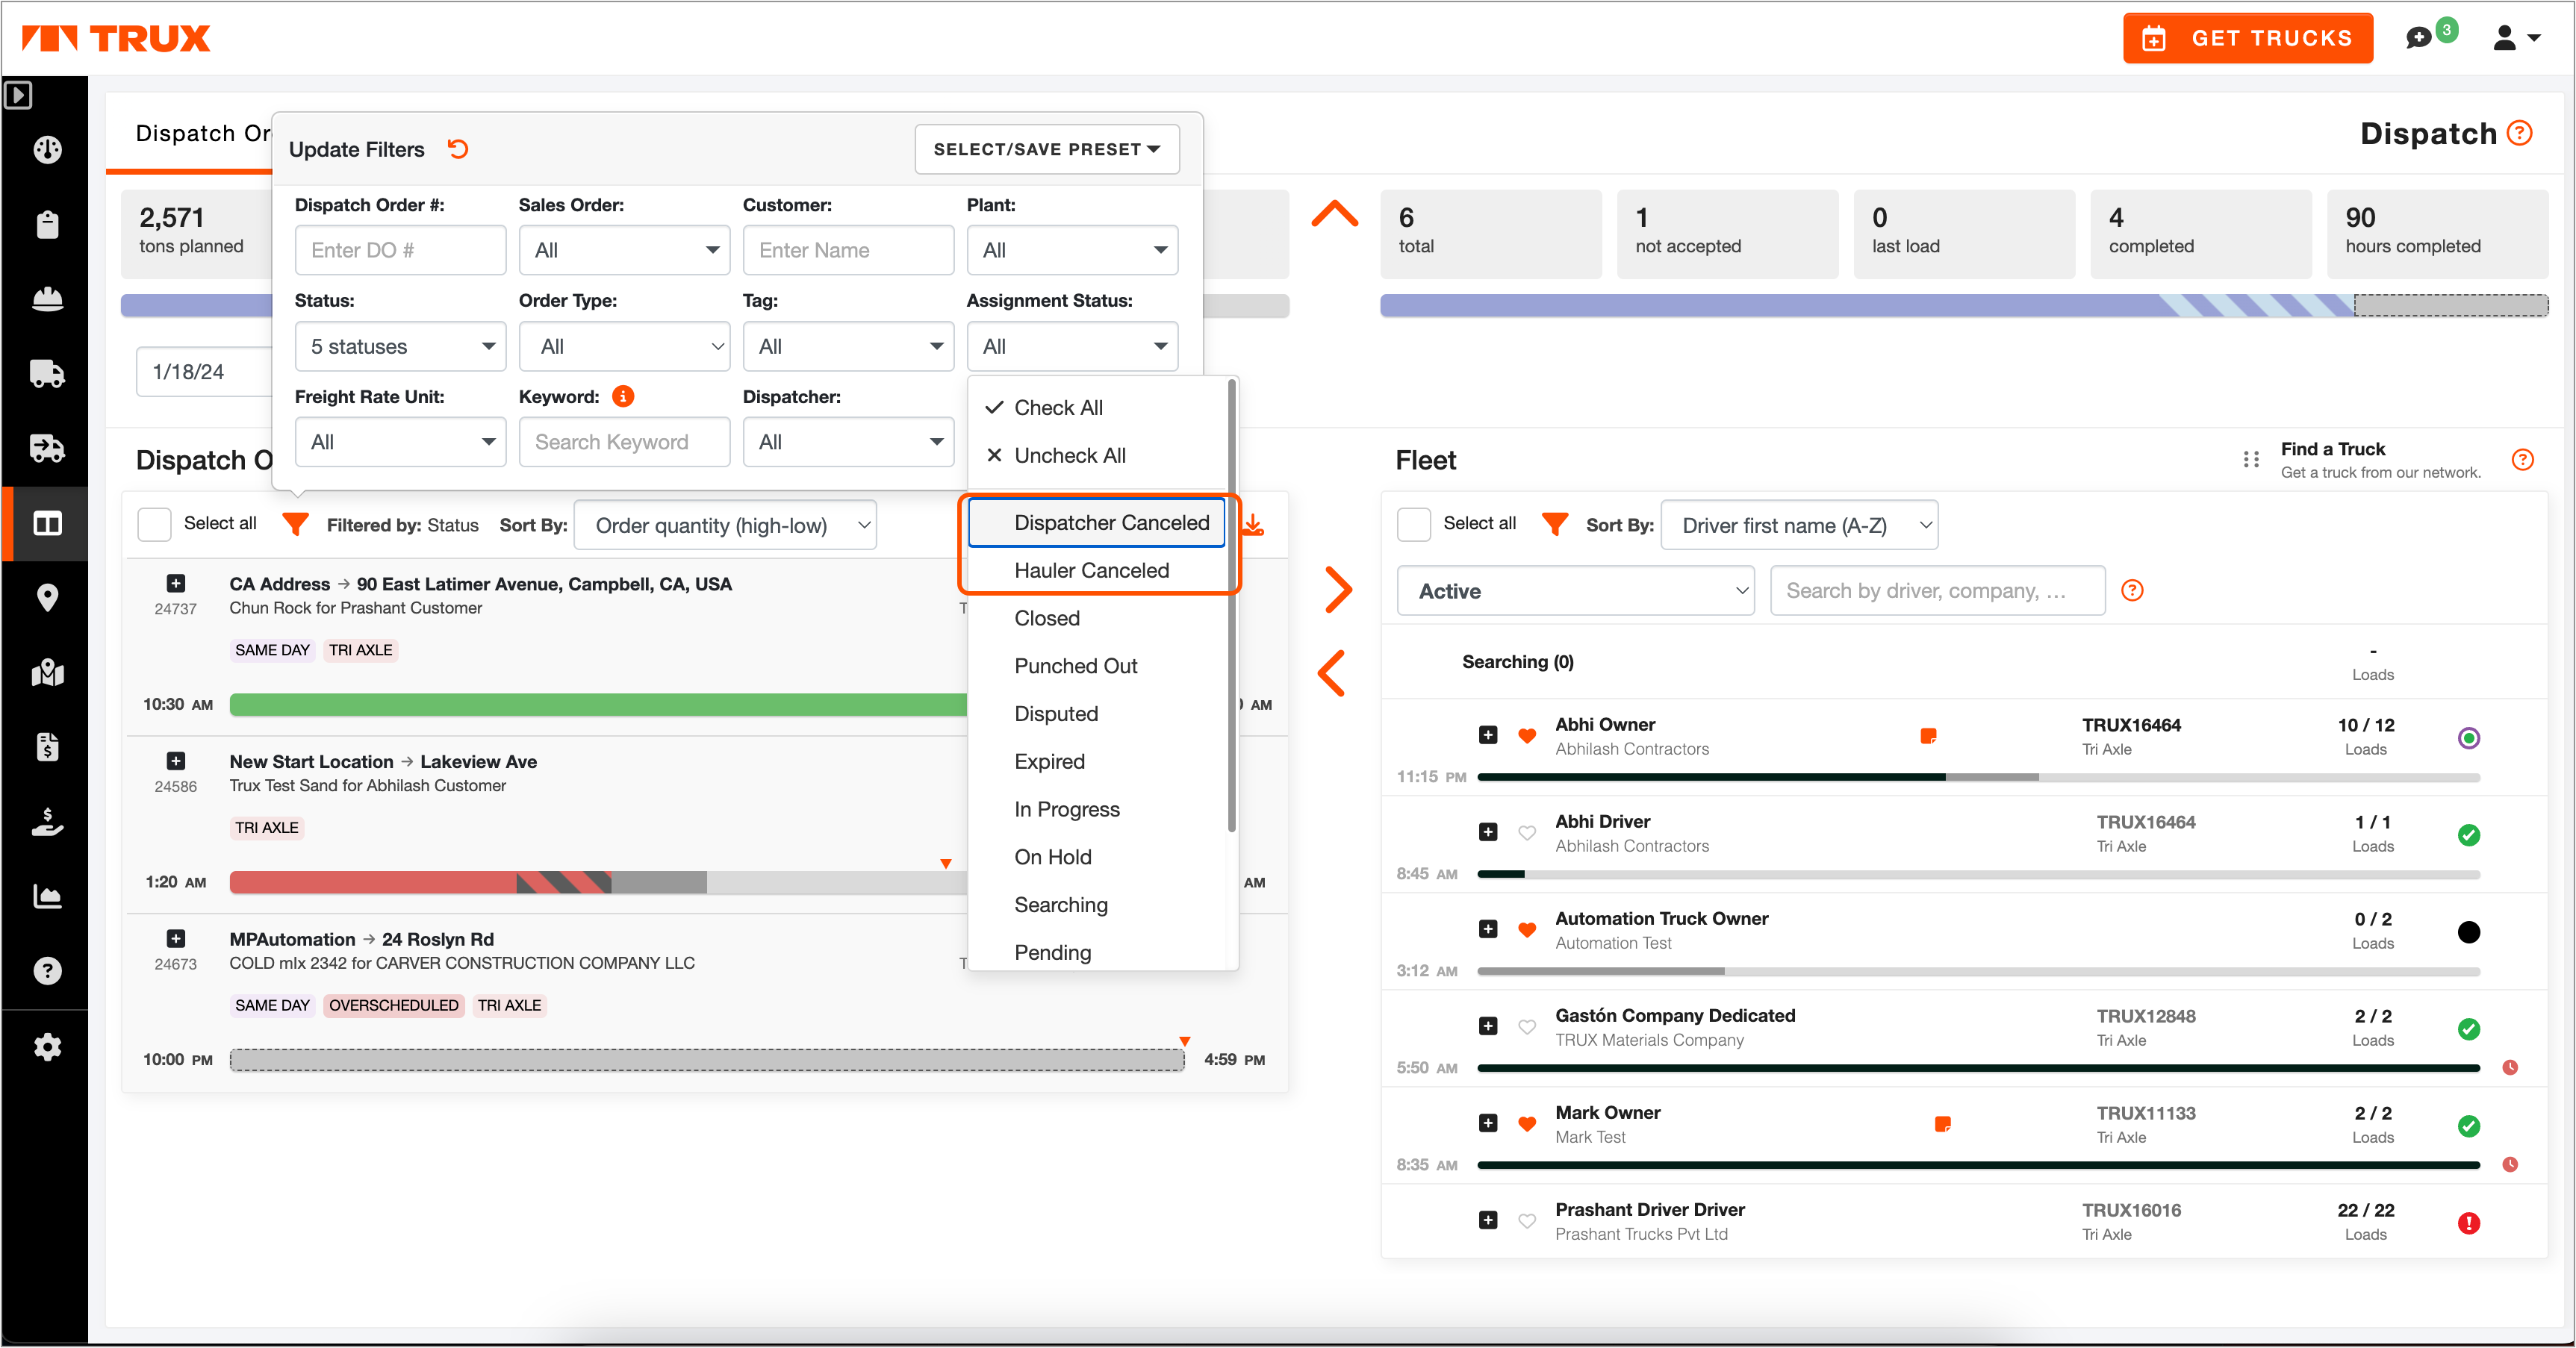Select In Progress status option

[1097, 809]
